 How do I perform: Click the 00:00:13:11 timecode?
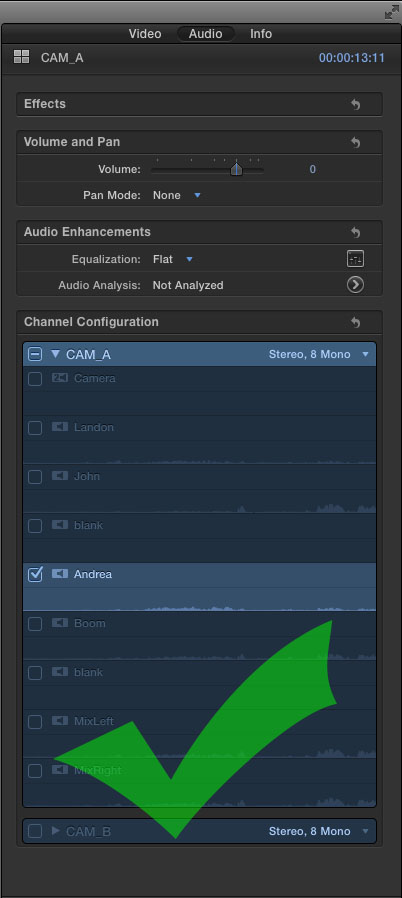[352, 58]
